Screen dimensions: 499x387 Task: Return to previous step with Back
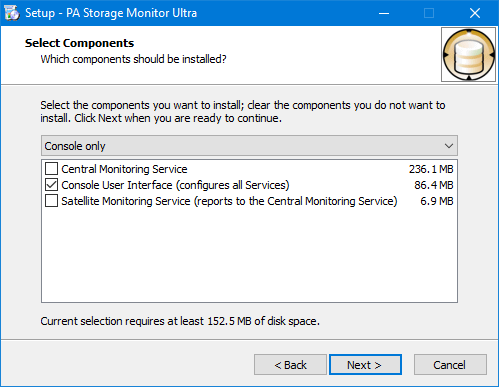pyautogui.click(x=290, y=365)
